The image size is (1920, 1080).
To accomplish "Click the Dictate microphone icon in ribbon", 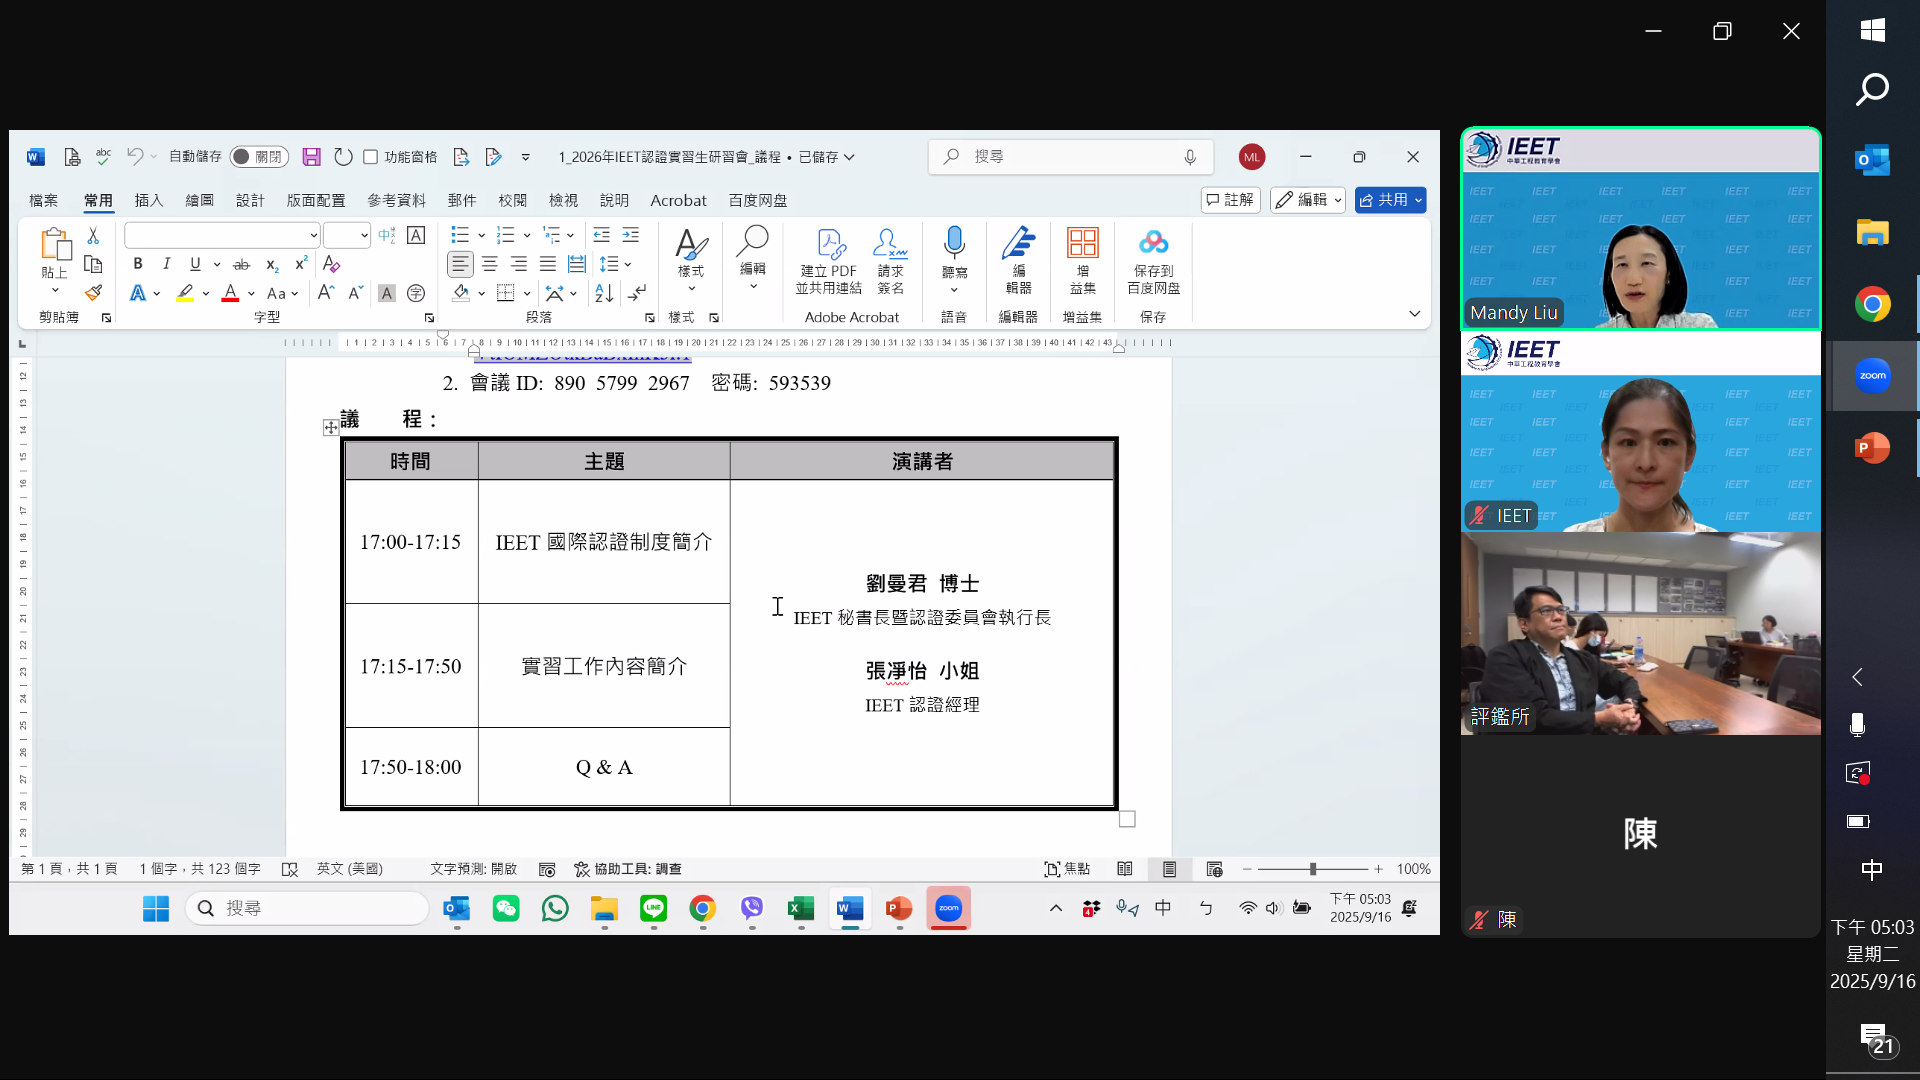I will tap(954, 243).
